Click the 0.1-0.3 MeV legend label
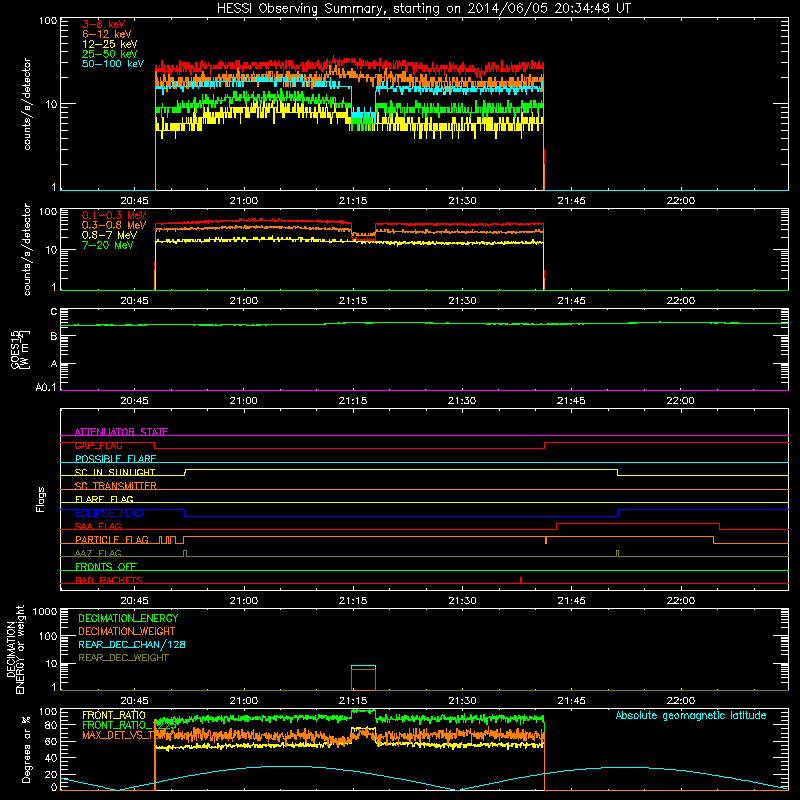Screen dimensions: 800x800 click(x=114, y=215)
